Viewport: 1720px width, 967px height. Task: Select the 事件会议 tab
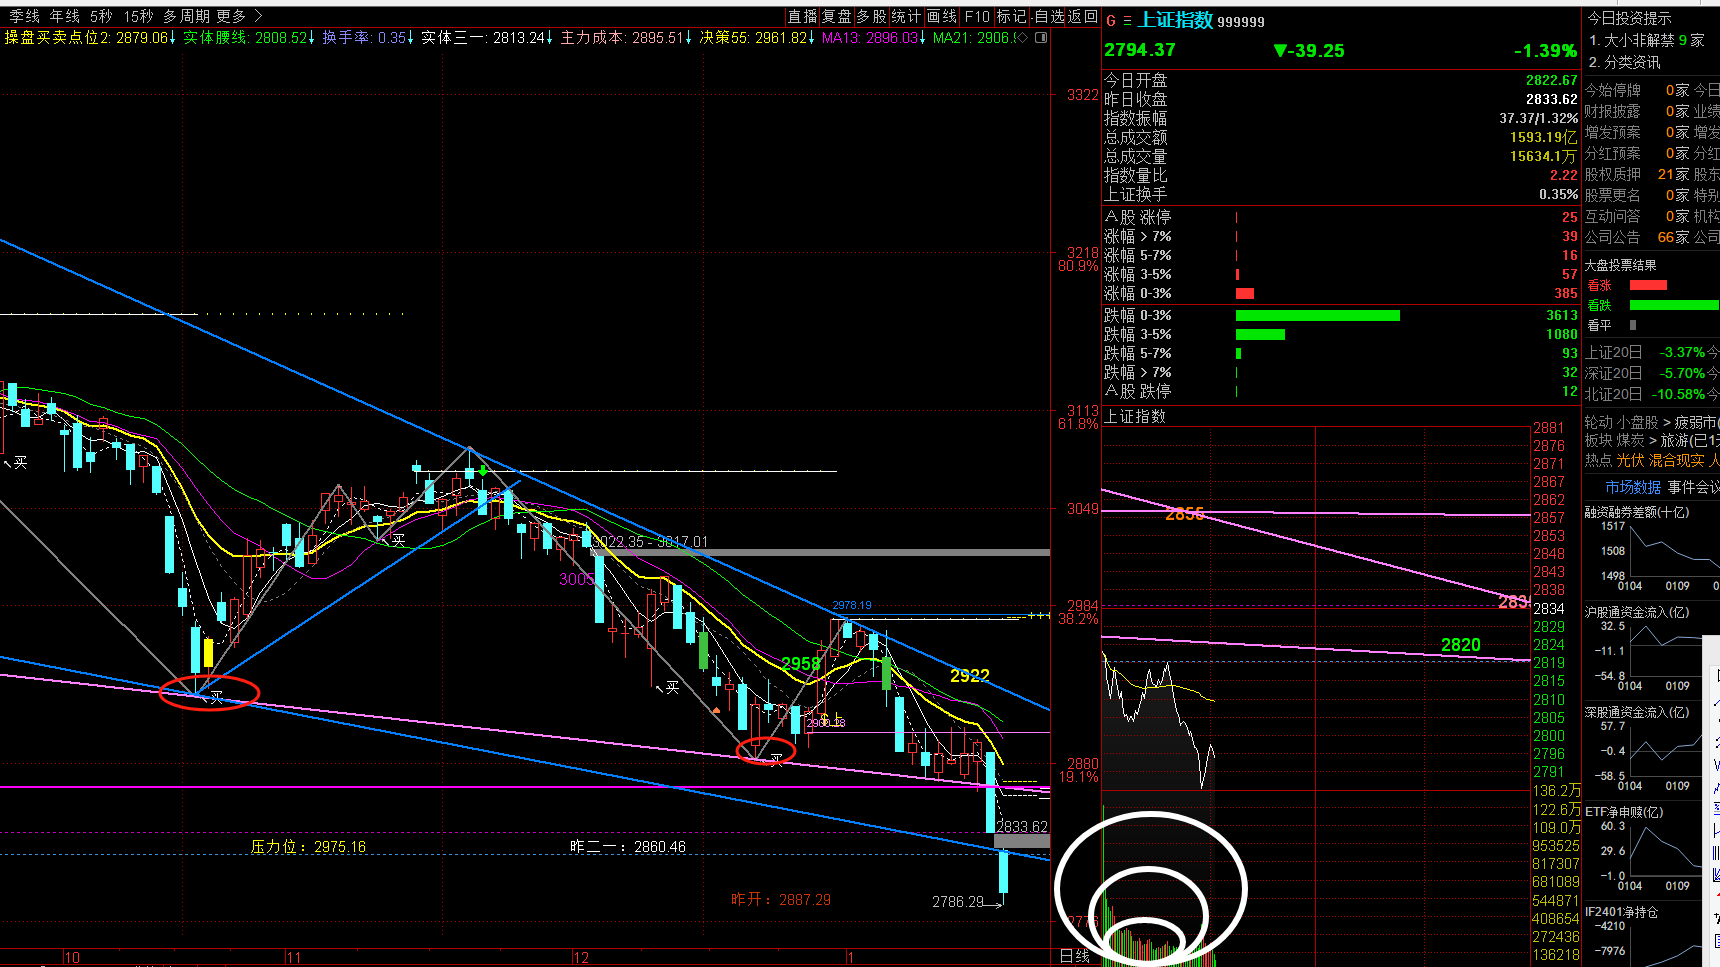[1693, 487]
